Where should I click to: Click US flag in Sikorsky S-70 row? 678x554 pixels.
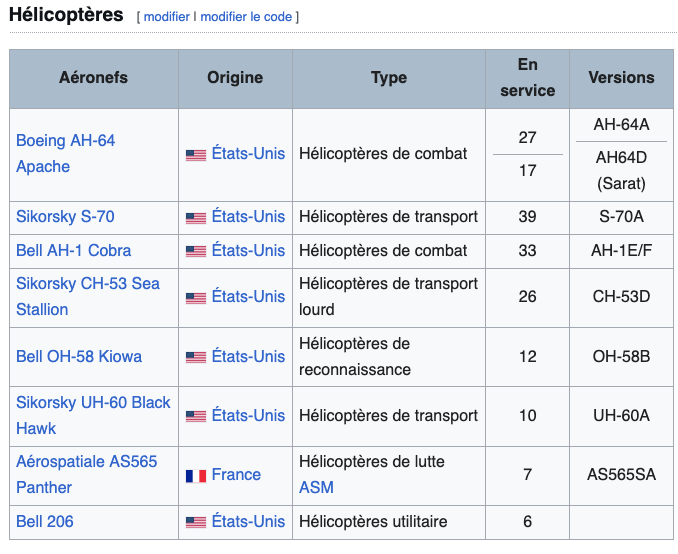[196, 218]
